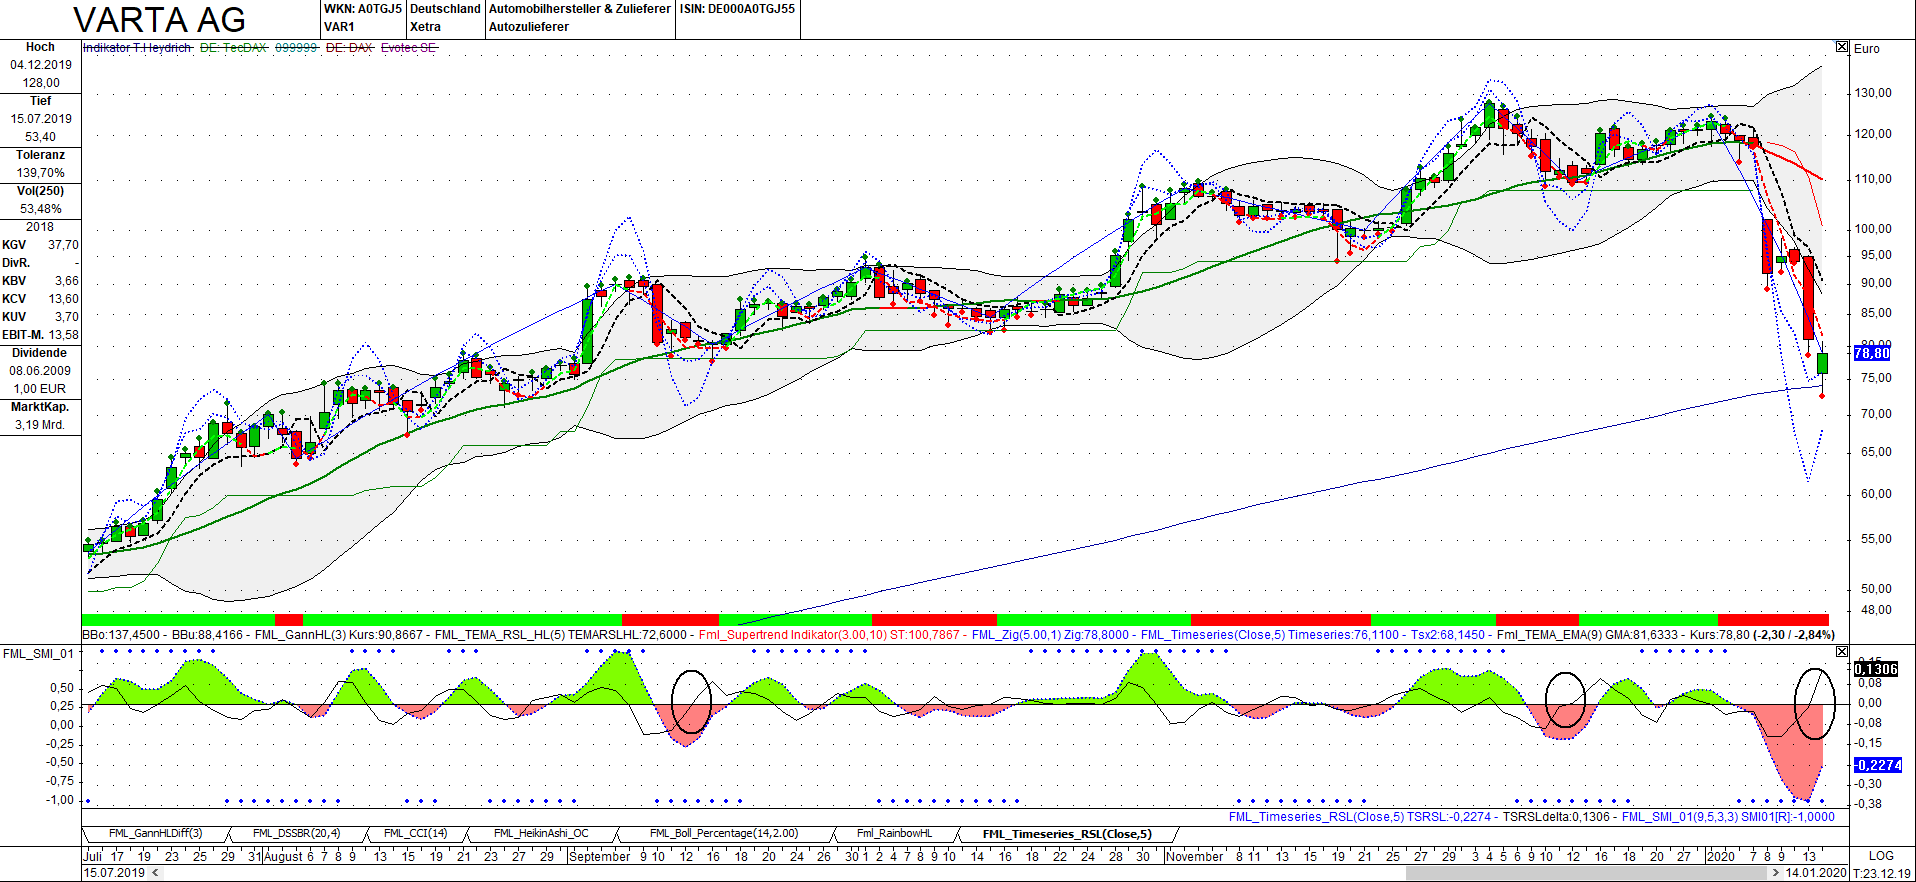Close the main chart panel
1916x882 pixels.
point(1842,47)
